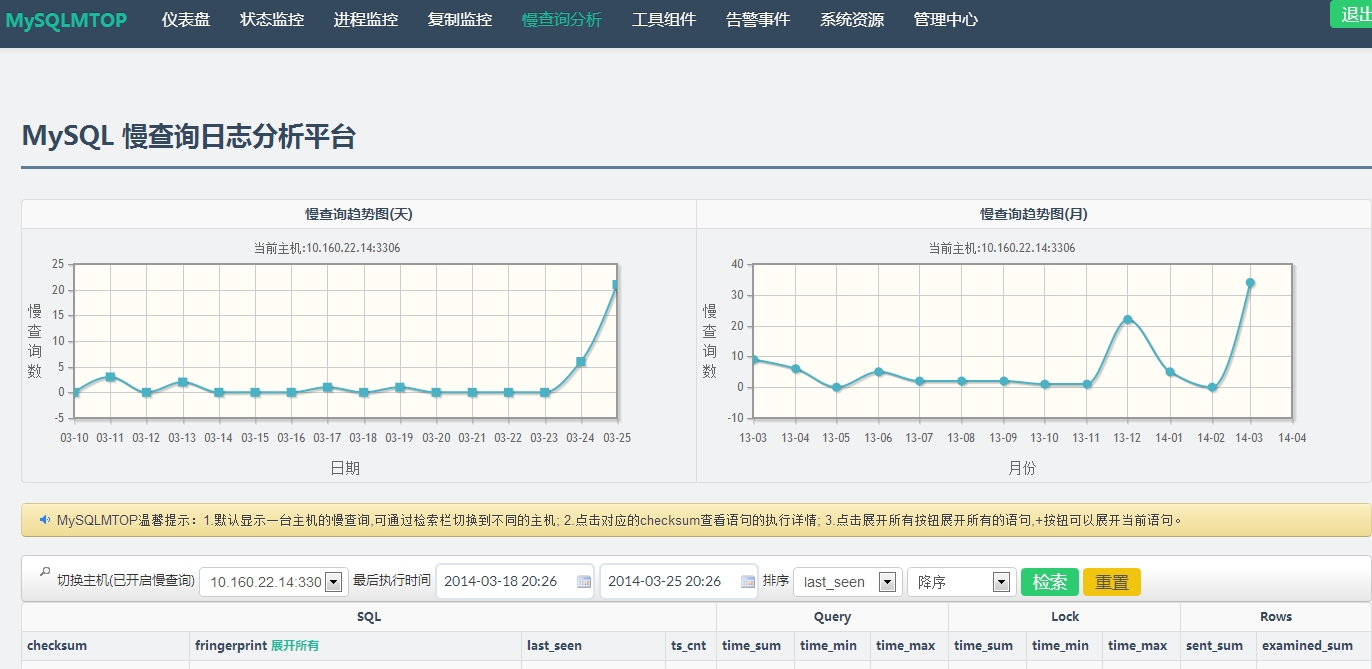Viewport: 1372px width, 669px height.
Task: Open the 状态监控 menu
Action: point(272,19)
